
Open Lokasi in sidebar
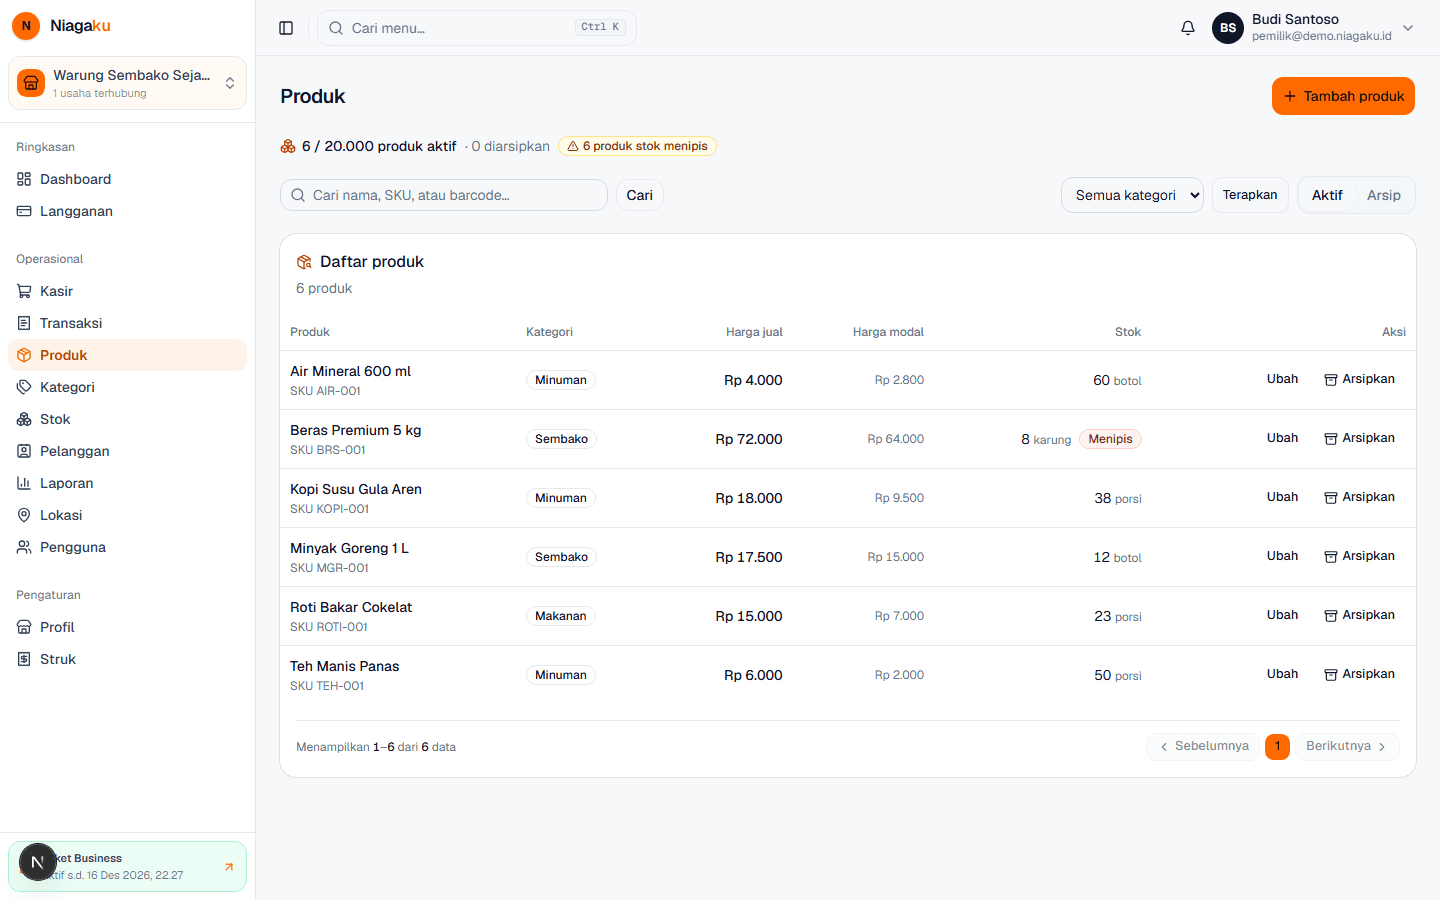point(127,515)
